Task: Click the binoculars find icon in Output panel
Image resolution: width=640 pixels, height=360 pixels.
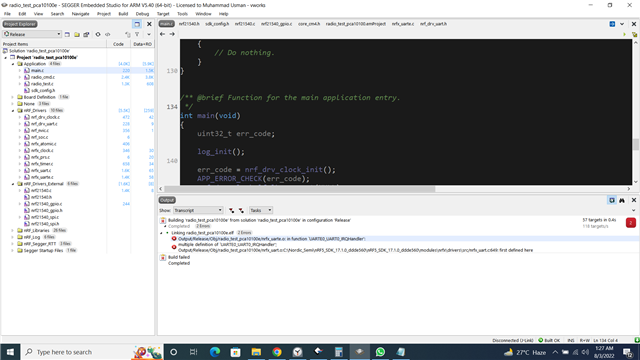Action: [x=622, y=200]
